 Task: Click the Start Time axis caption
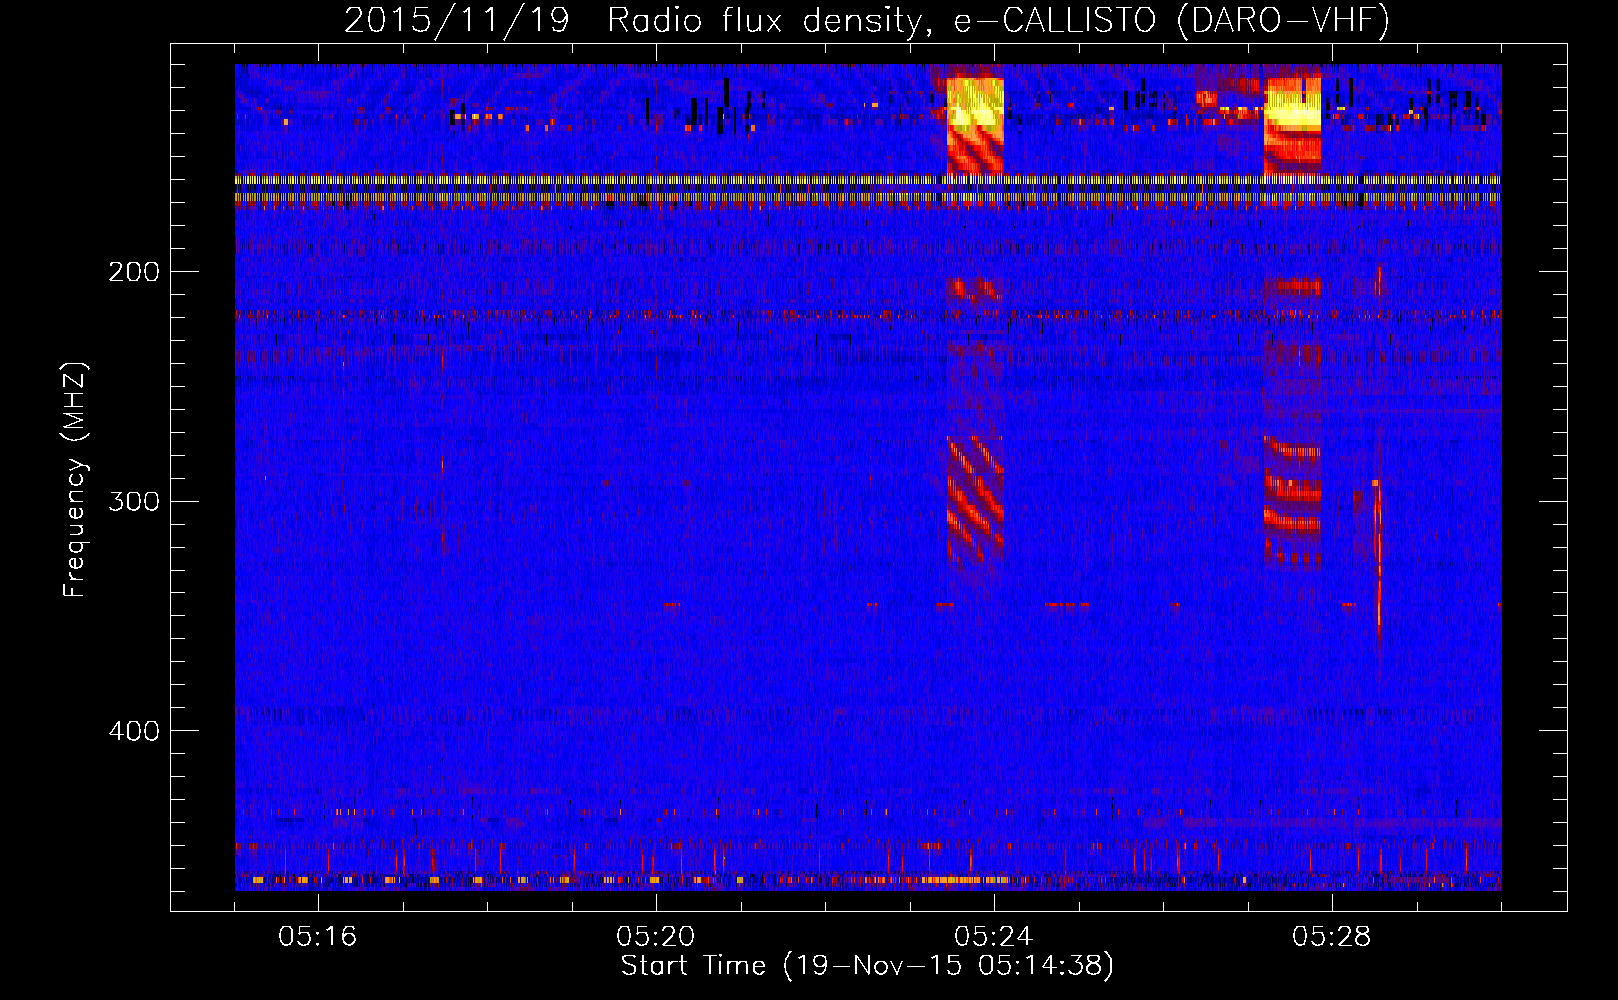pos(867,966)
